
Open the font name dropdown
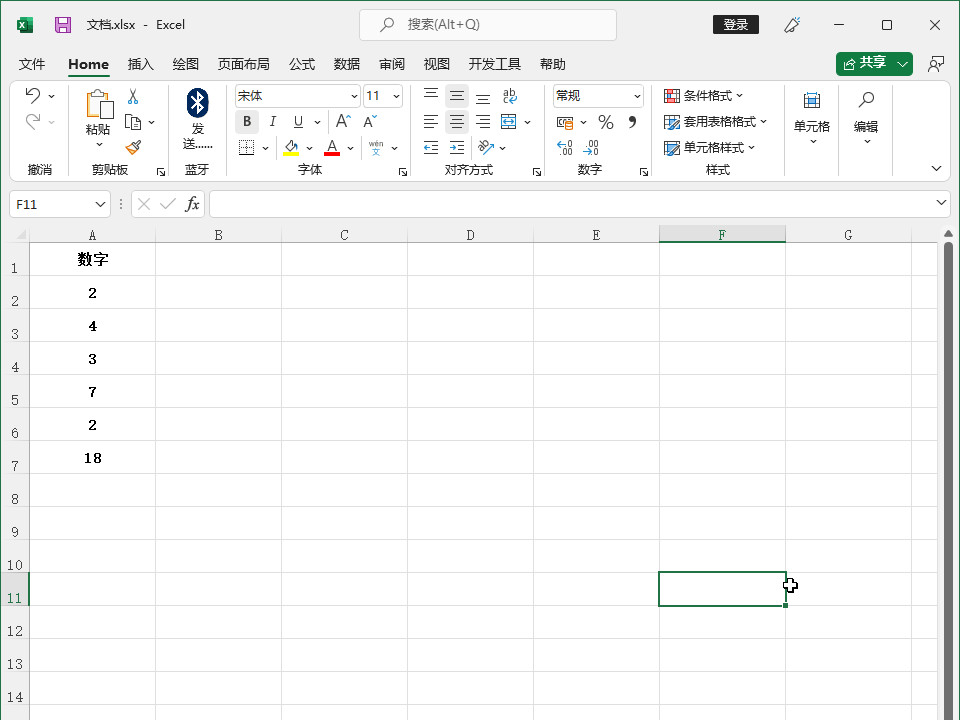(x=354, y=96)
